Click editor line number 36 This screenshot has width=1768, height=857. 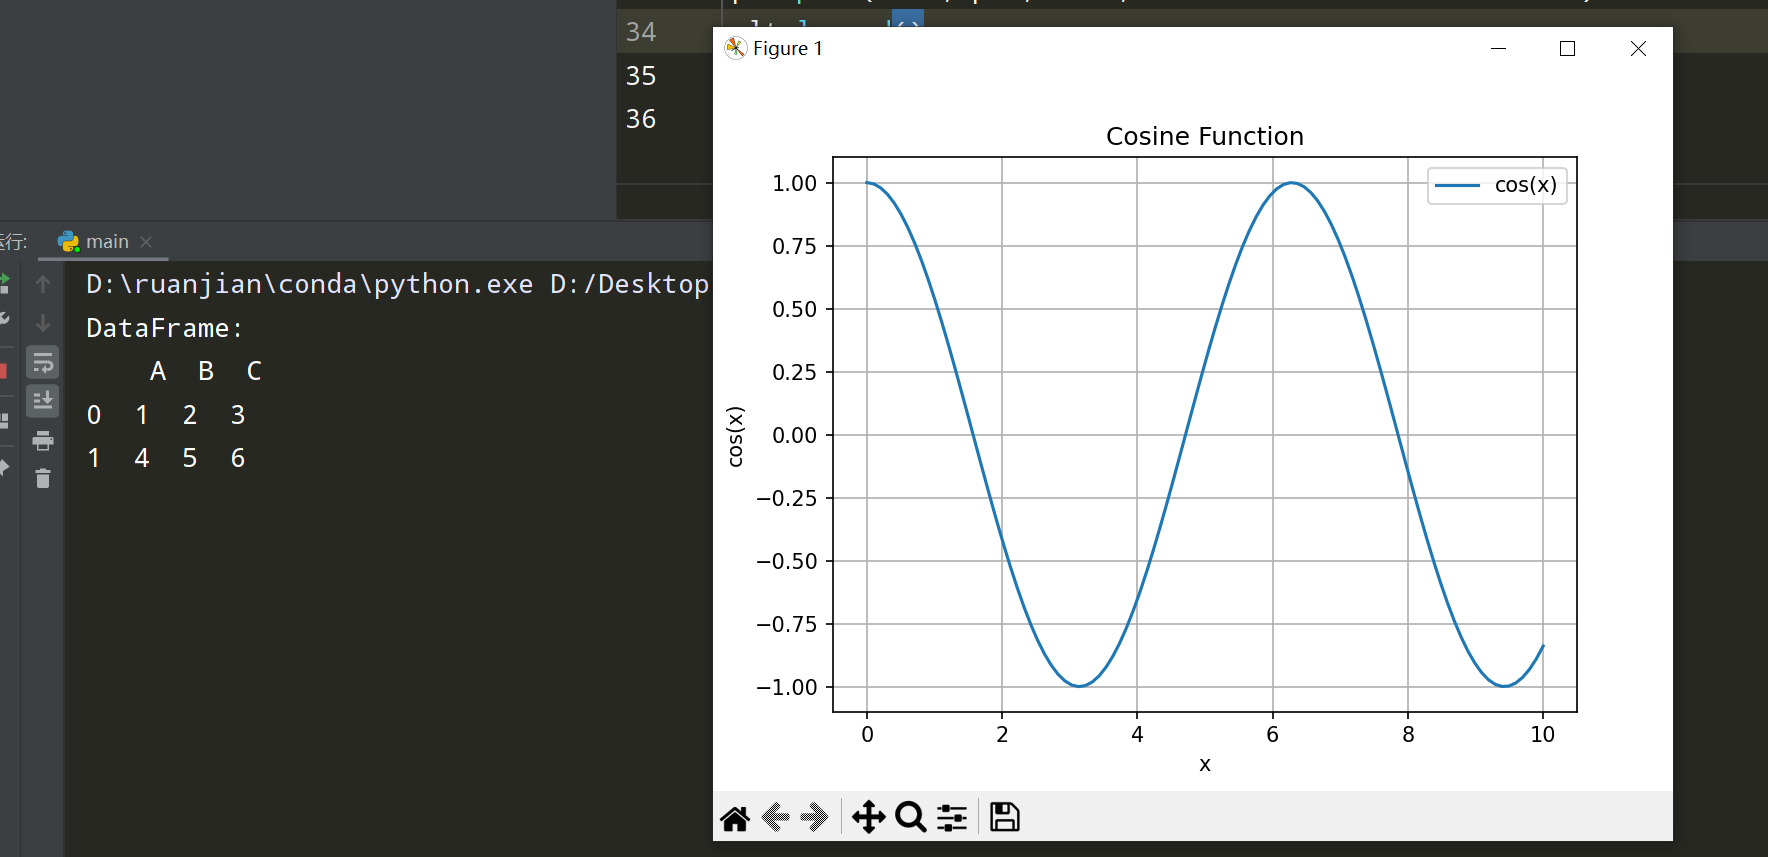pyautogui.click(x=641, y=119)
